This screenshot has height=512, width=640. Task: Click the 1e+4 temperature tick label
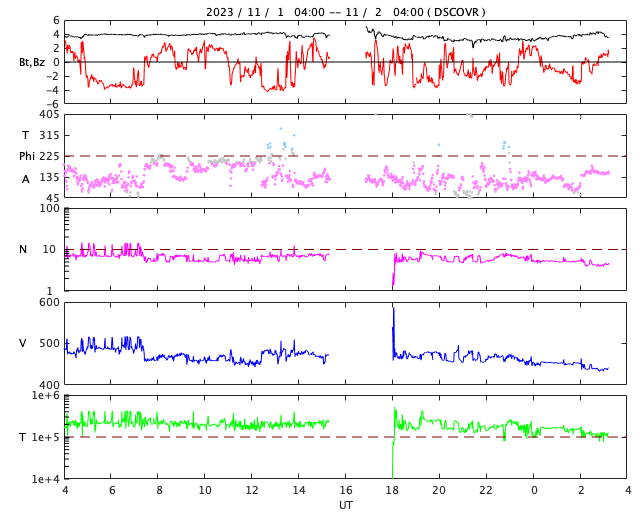click(x=45, y=479)
